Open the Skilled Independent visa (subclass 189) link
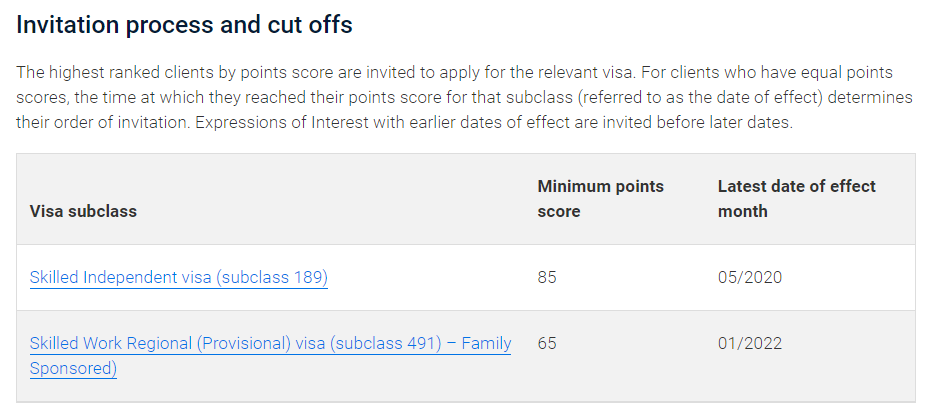The width and height of the screenshot is (925, 414). [x=179, y=277]
